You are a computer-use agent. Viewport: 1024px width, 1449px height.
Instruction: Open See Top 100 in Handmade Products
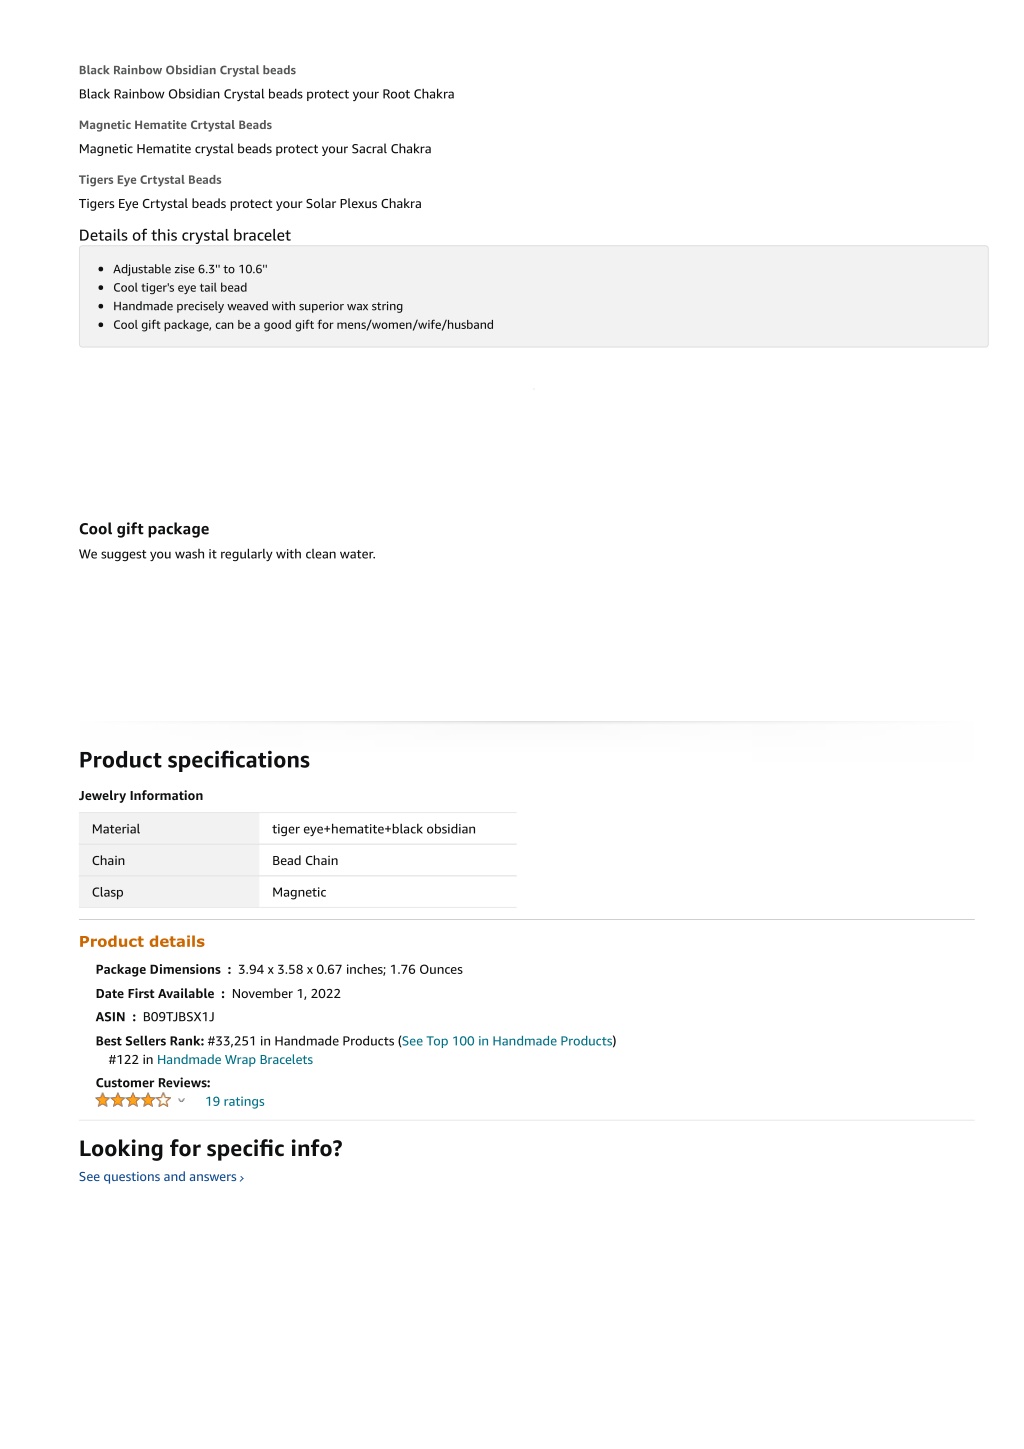click(x=507, y=1041)
